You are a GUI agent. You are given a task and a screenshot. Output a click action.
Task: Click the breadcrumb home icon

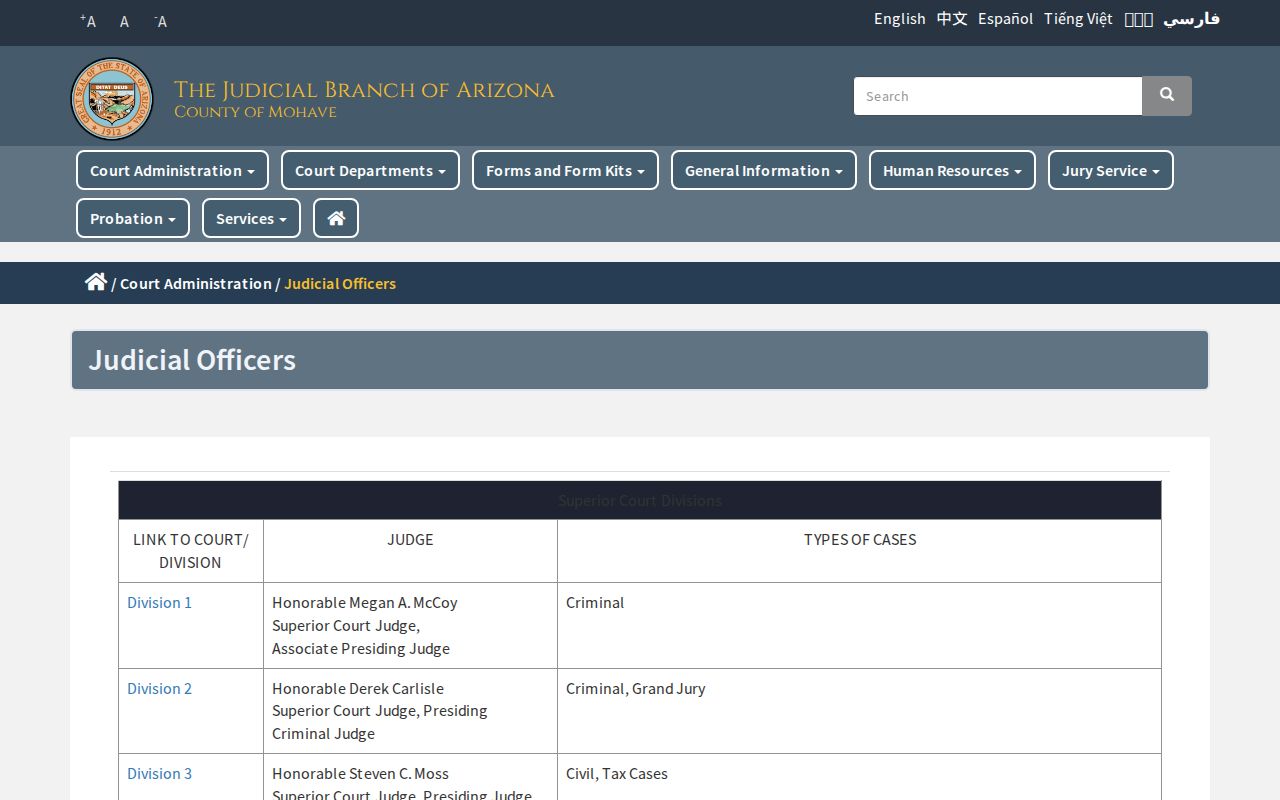96,282
